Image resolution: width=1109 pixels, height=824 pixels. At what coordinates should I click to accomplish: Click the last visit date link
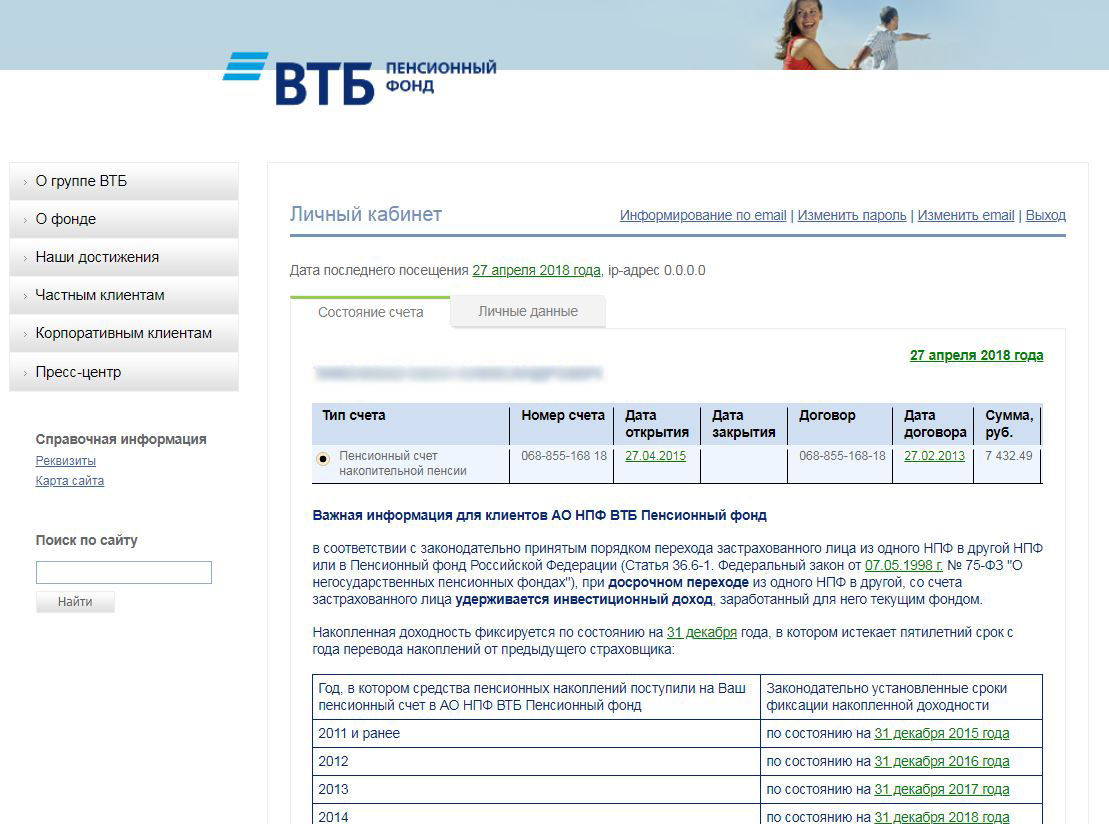pyautogui.click(x=536, y=270)
